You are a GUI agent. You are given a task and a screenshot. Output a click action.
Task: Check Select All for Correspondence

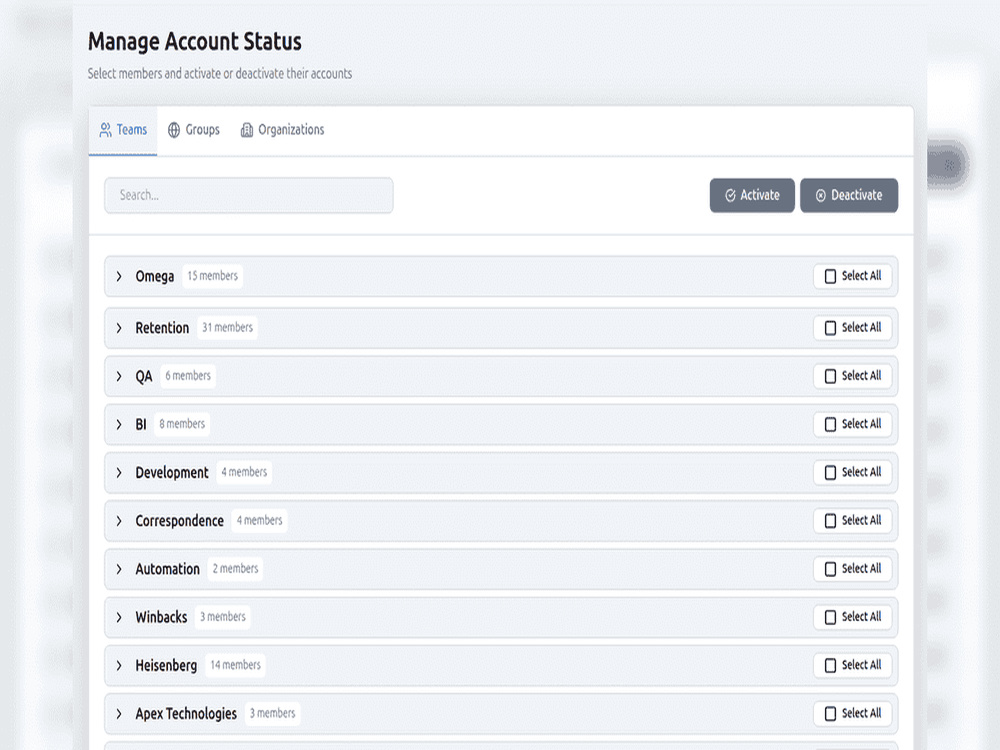852,520
